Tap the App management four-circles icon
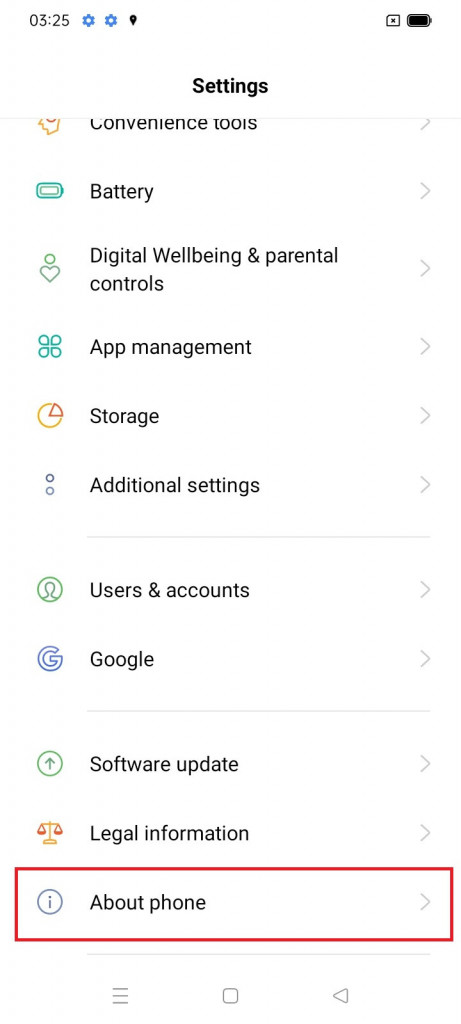This screenshot has width=461, height=1024. 50,346
